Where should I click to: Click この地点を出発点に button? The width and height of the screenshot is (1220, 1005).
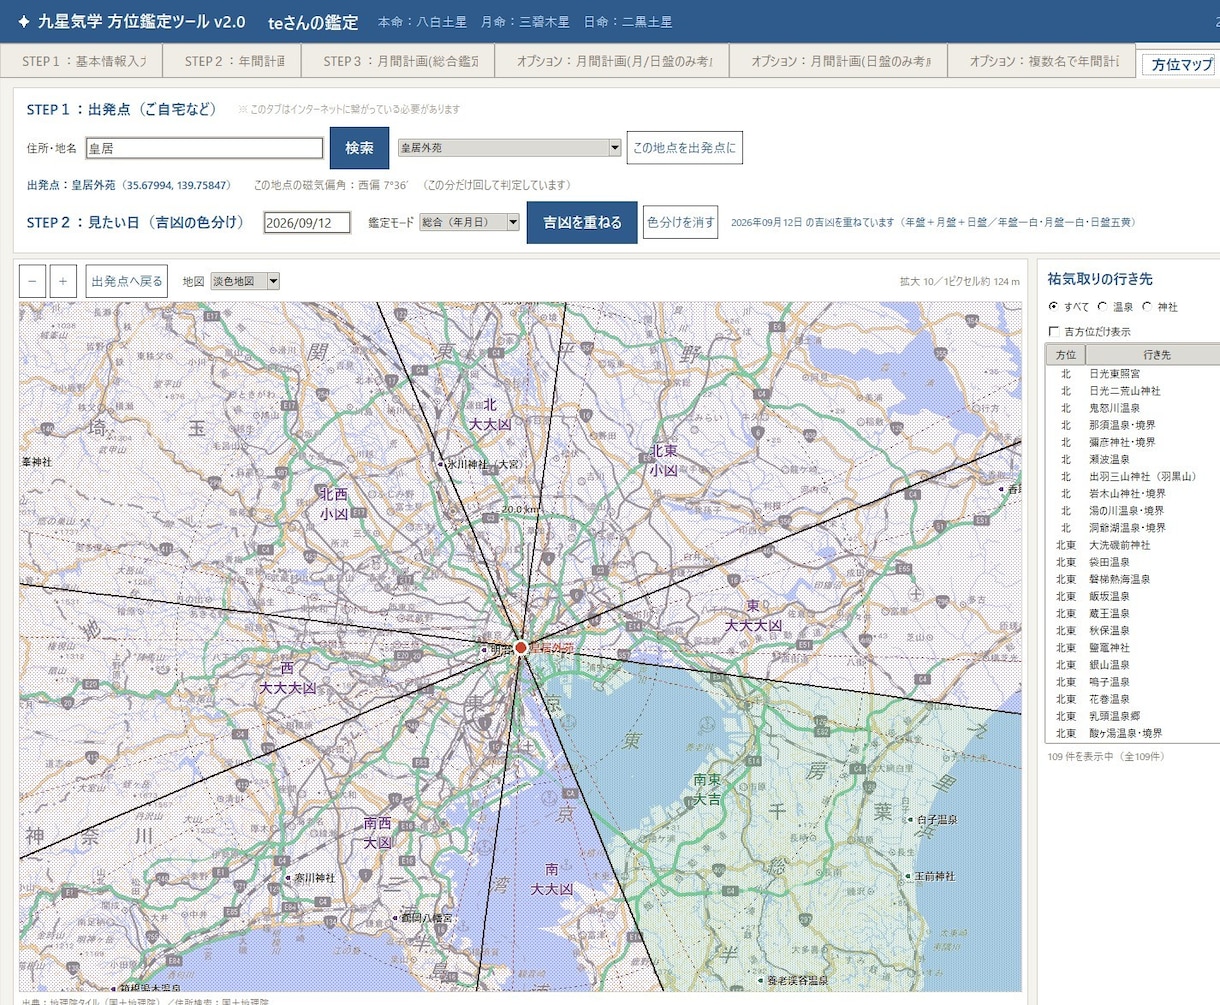[x=685, y=148]
